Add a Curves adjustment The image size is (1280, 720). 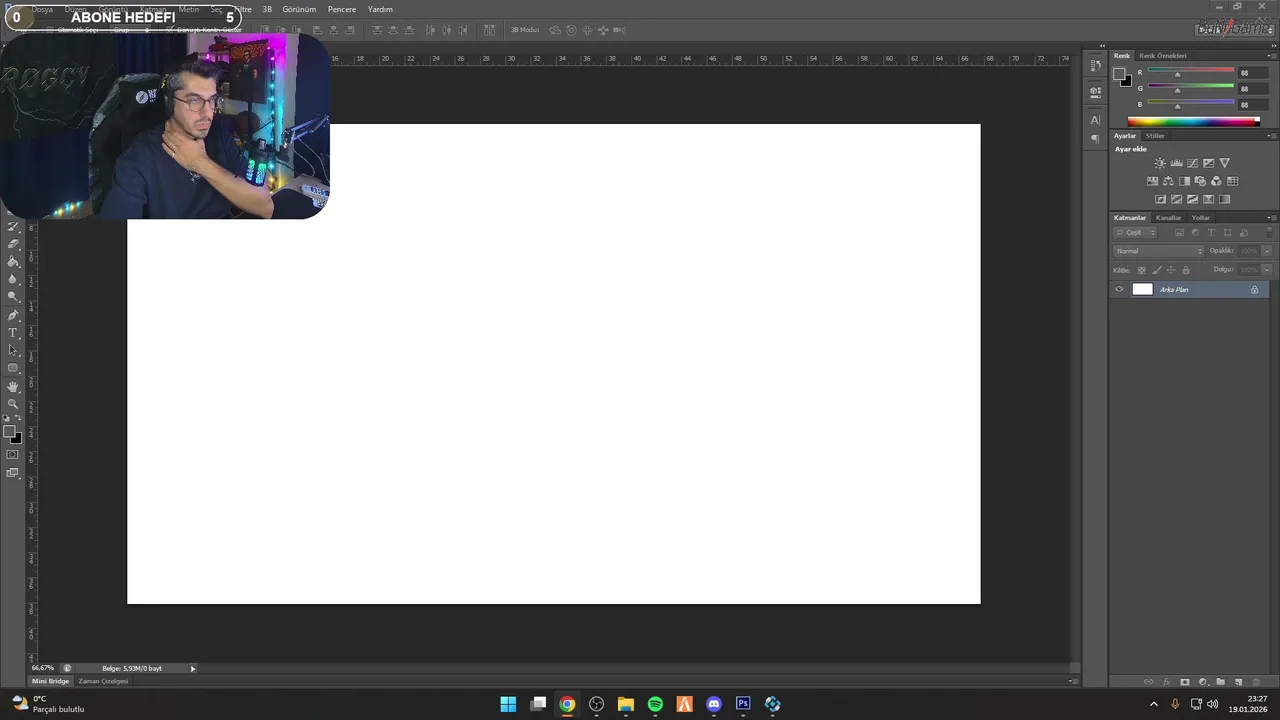(1192, 163)
